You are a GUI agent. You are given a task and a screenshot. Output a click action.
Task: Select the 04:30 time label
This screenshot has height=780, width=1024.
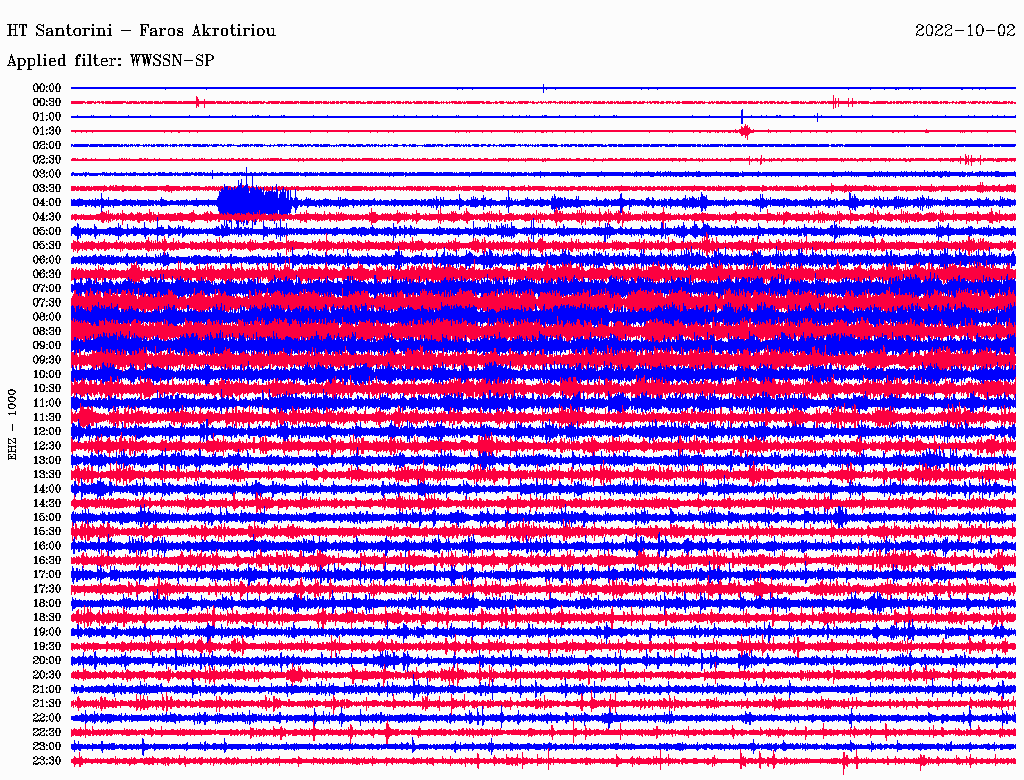coord(47,217)
